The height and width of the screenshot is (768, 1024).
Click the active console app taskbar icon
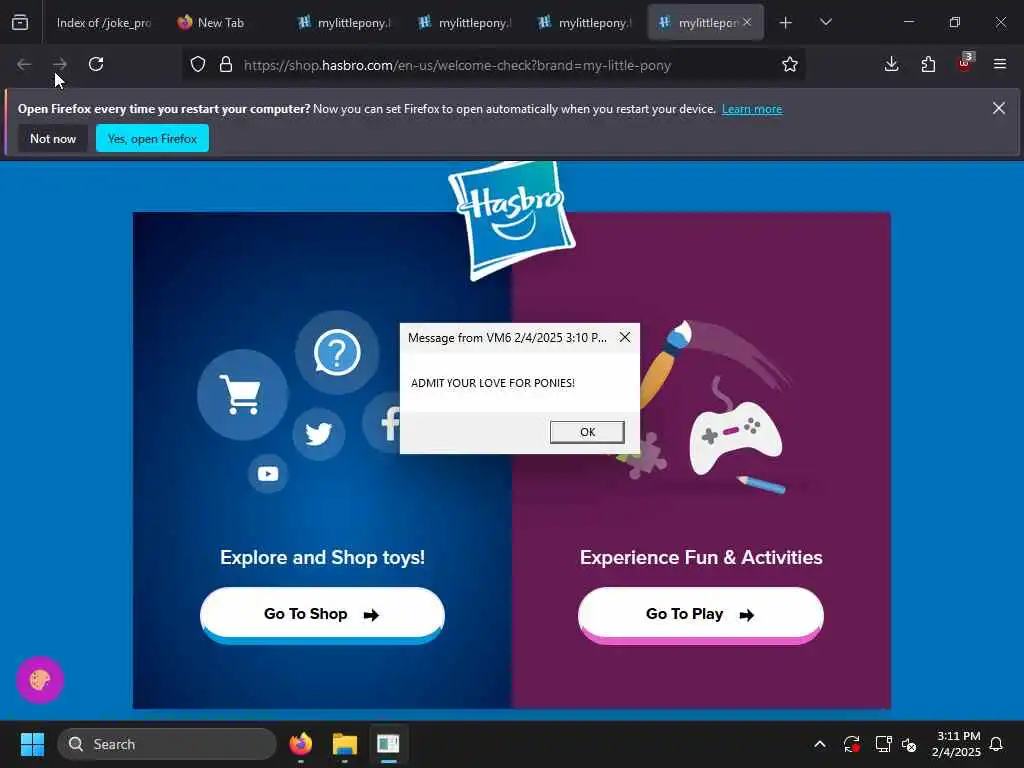(x=388, y=744)
